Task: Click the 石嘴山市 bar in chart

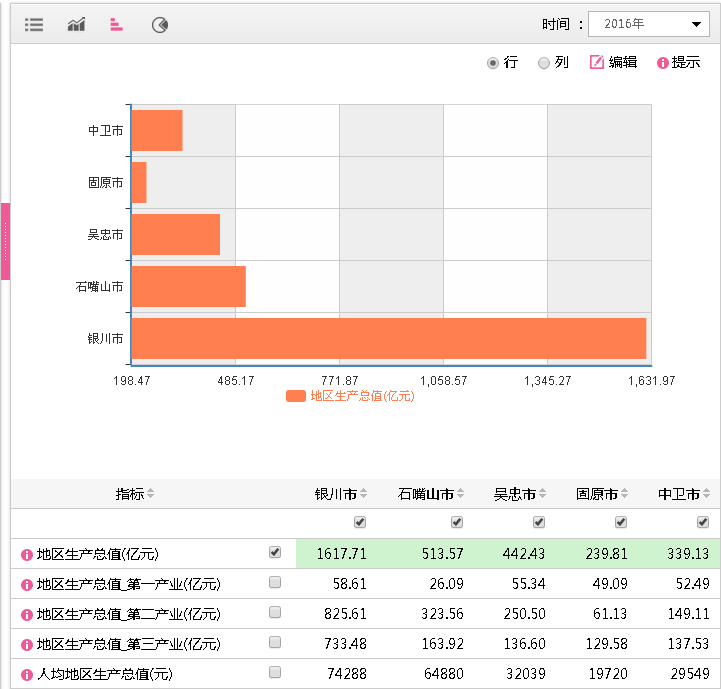Action: [x=189, y=287]
